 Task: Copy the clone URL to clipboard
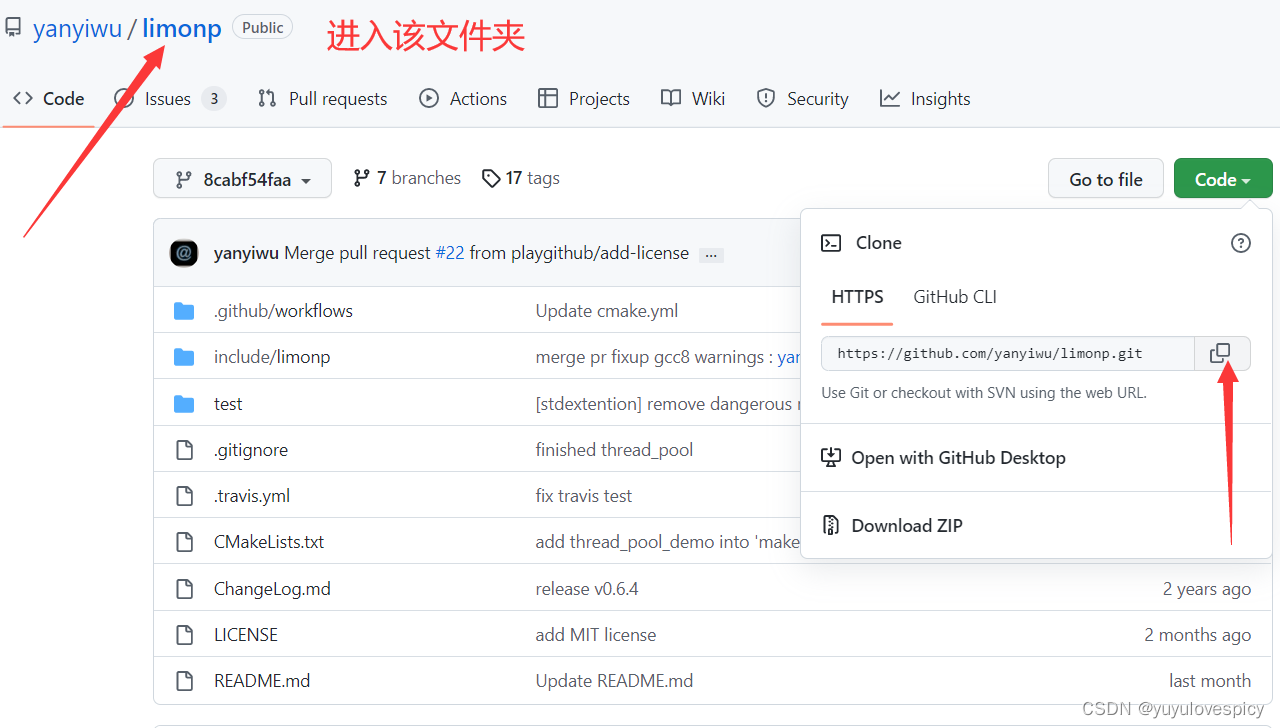1221,353
